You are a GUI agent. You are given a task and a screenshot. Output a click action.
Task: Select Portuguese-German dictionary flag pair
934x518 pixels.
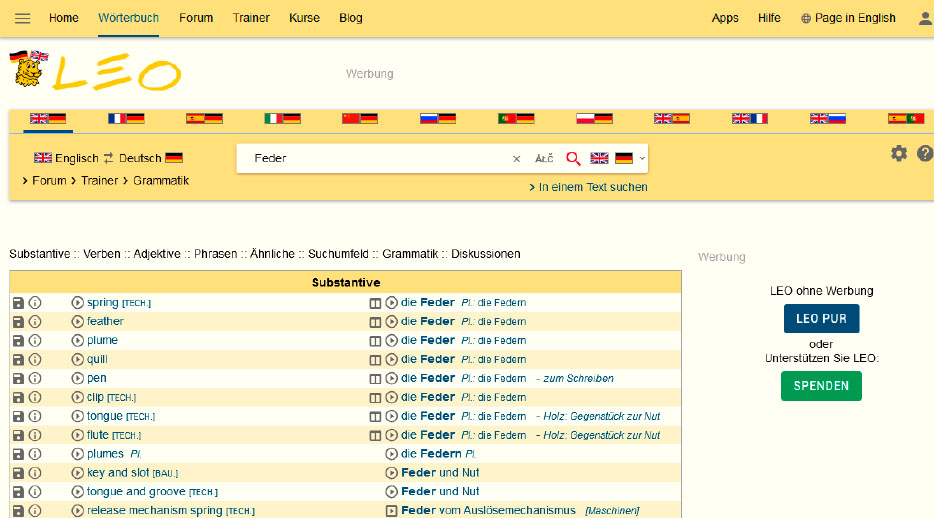point(516,118)
